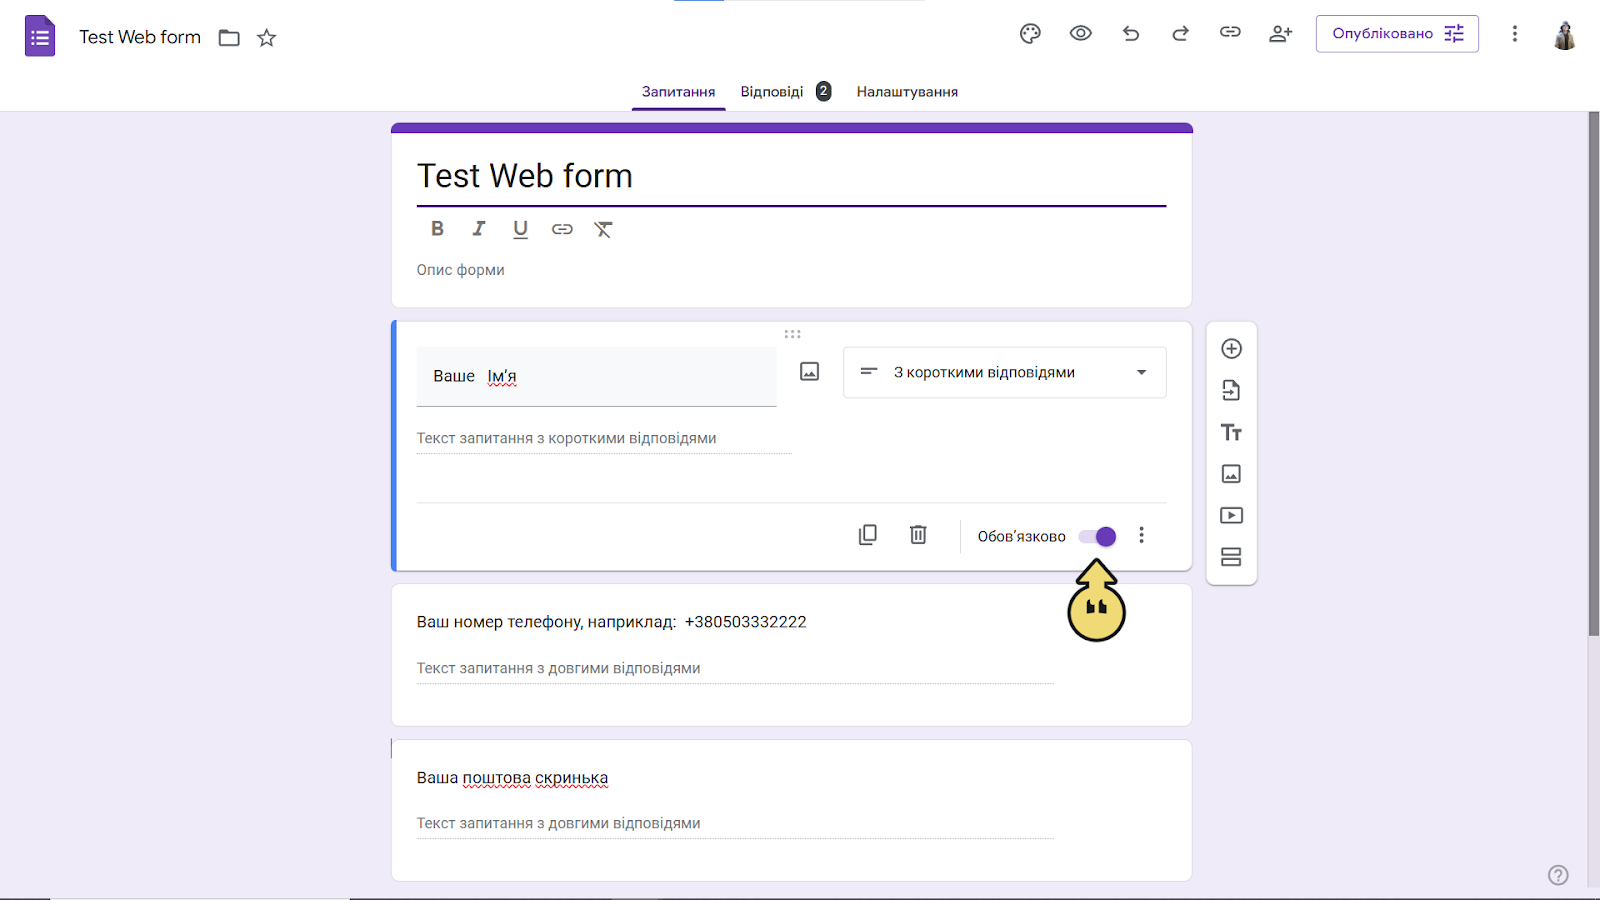Open the theme customization palette

[1030, 33]
